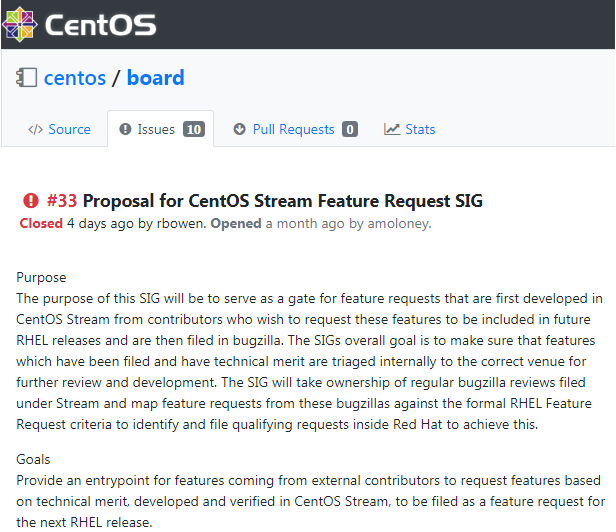Open the Stats tab

[410, 129]
